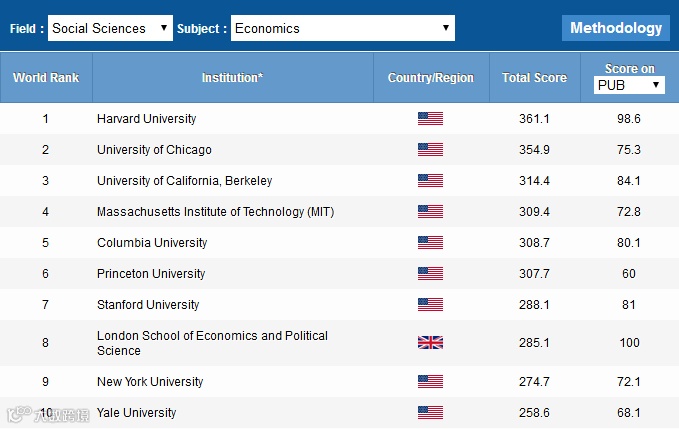This screenshot has height=429, width=679.
Task: Click the Institution column header
Action: coord(232,78)
